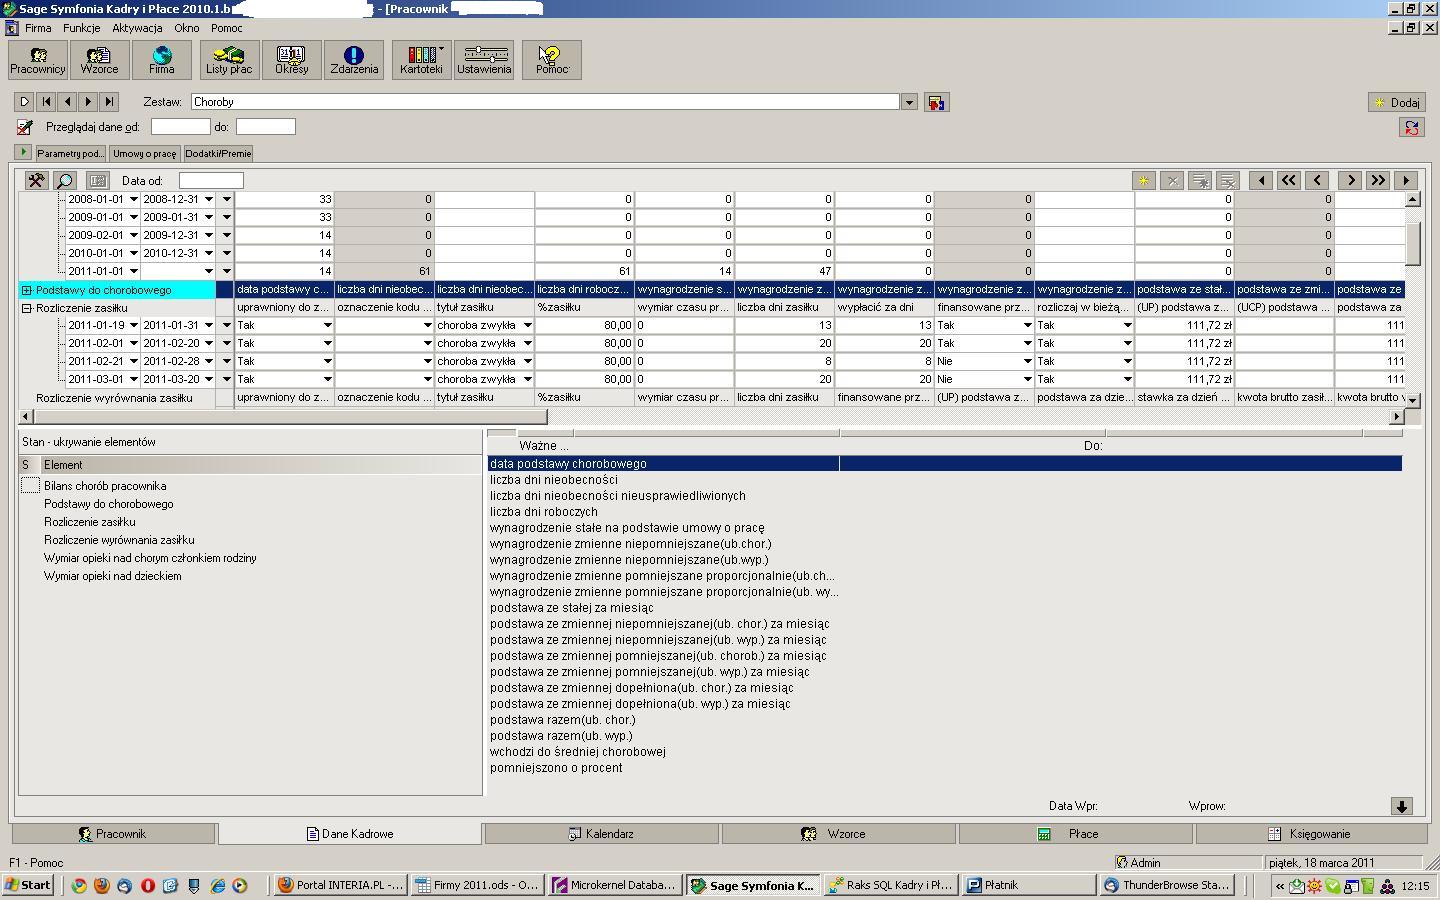Click the grid's vertical scrollbar thumb
Screen dimensions: 1440x900
pos(1412,245)
